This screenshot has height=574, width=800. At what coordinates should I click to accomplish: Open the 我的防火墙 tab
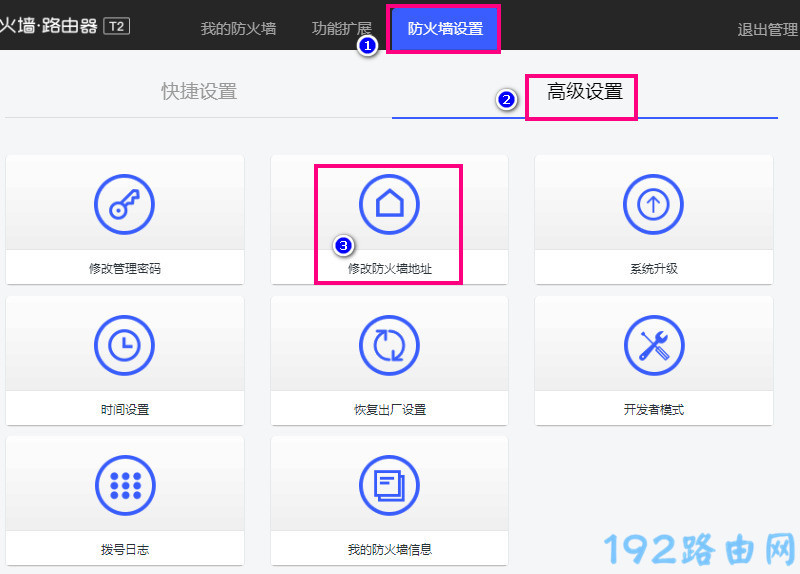(238, 29)
